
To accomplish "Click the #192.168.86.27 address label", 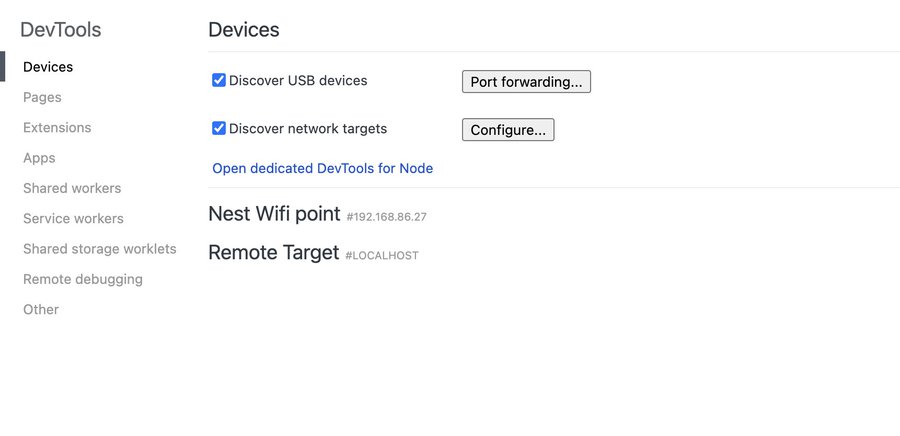I will tap(387, 216).
